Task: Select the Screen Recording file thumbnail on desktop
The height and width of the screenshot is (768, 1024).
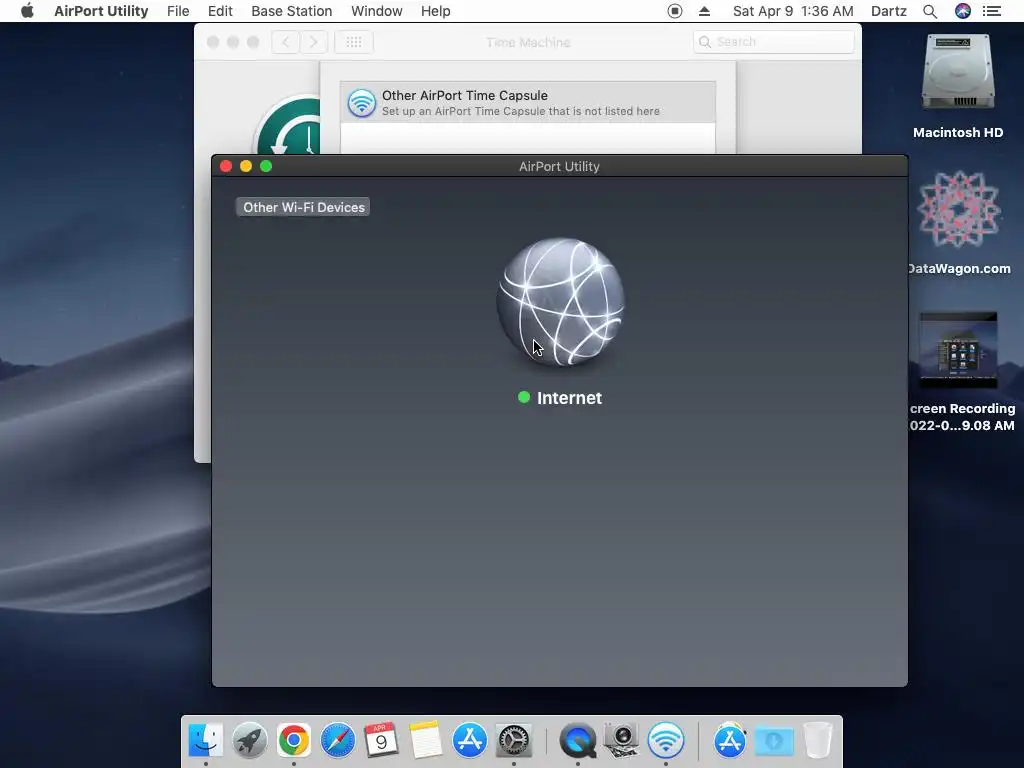Action: point(958,349)
